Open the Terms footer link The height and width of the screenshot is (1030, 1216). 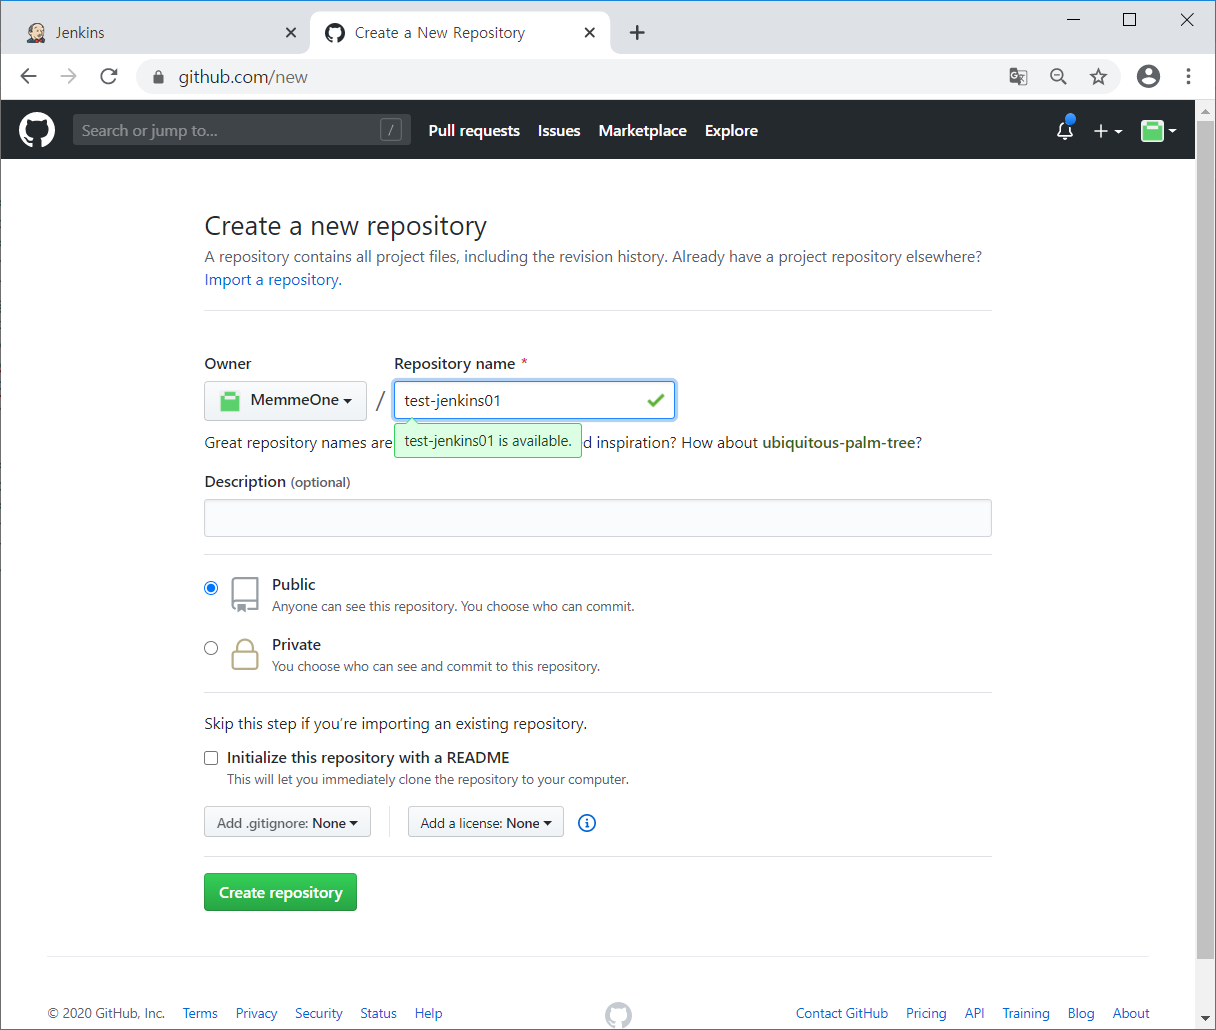(200, 1013)
